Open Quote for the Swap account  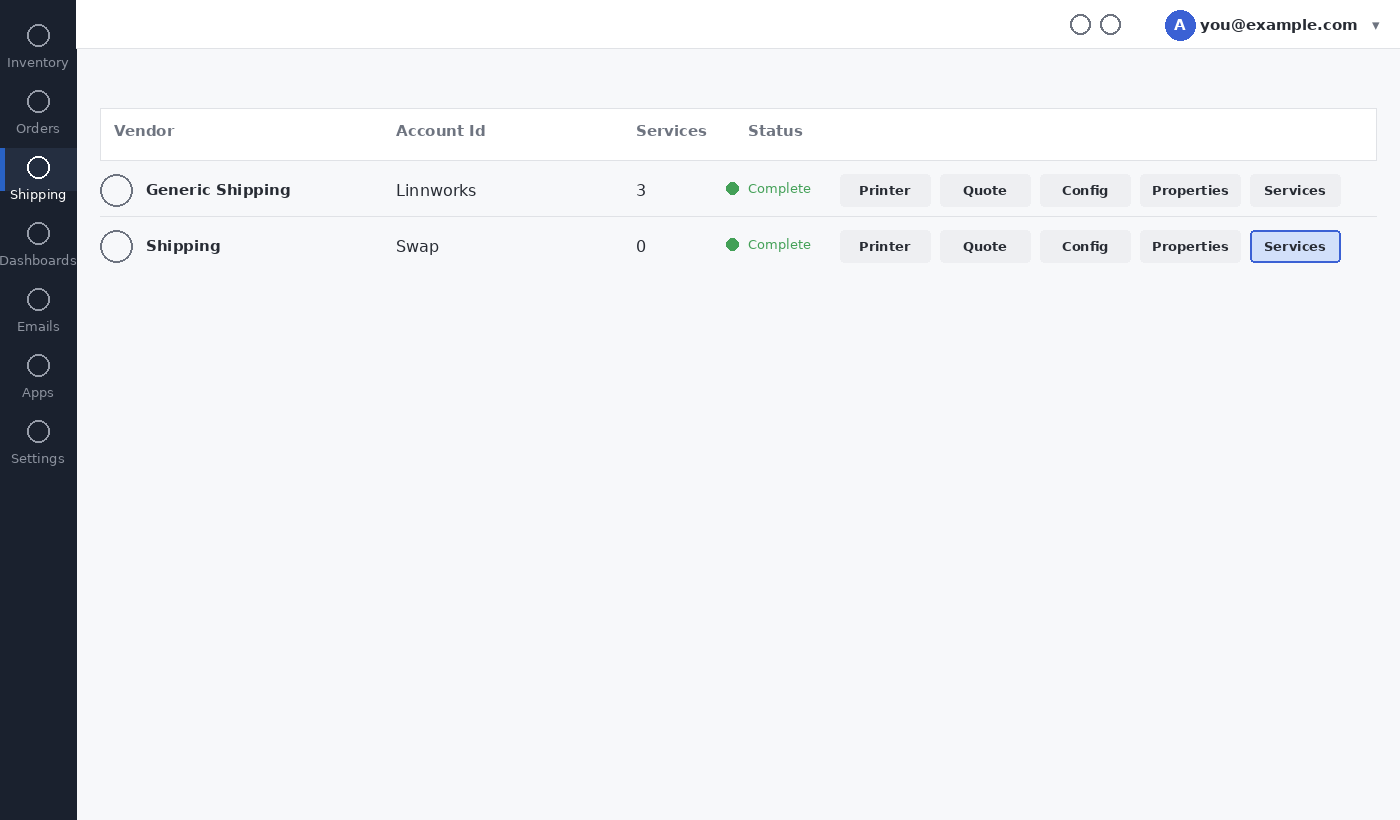pyautogui.click(x=985, y=246)
